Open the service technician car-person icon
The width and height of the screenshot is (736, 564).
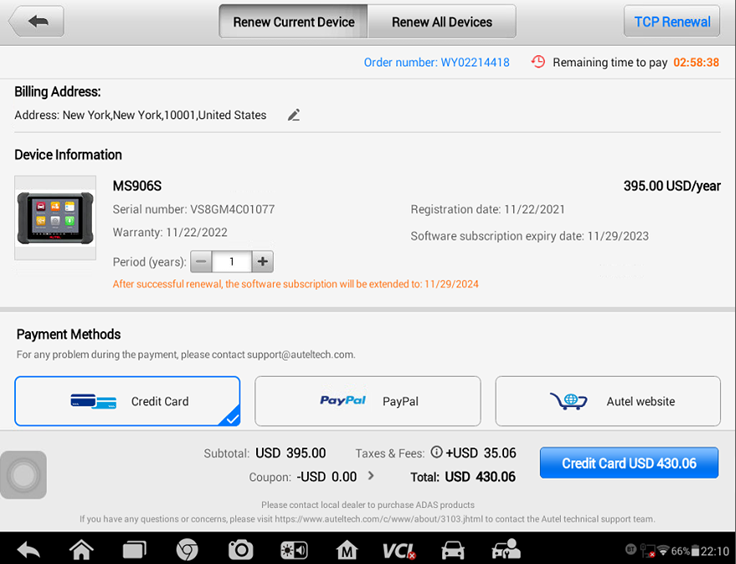(x=506, y=549)
